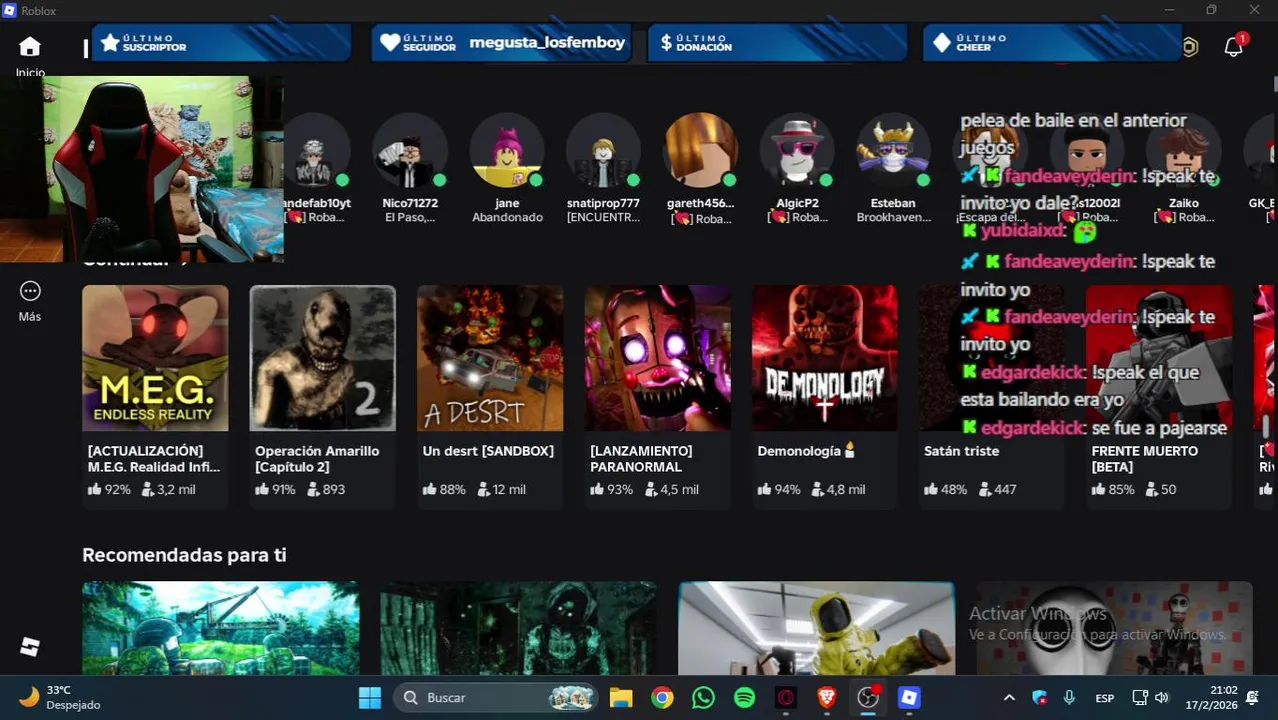Open the PARANORMAL animatronic thumbnail
The height and width of the screenshot is (720, 1278).
click(657, 358)
